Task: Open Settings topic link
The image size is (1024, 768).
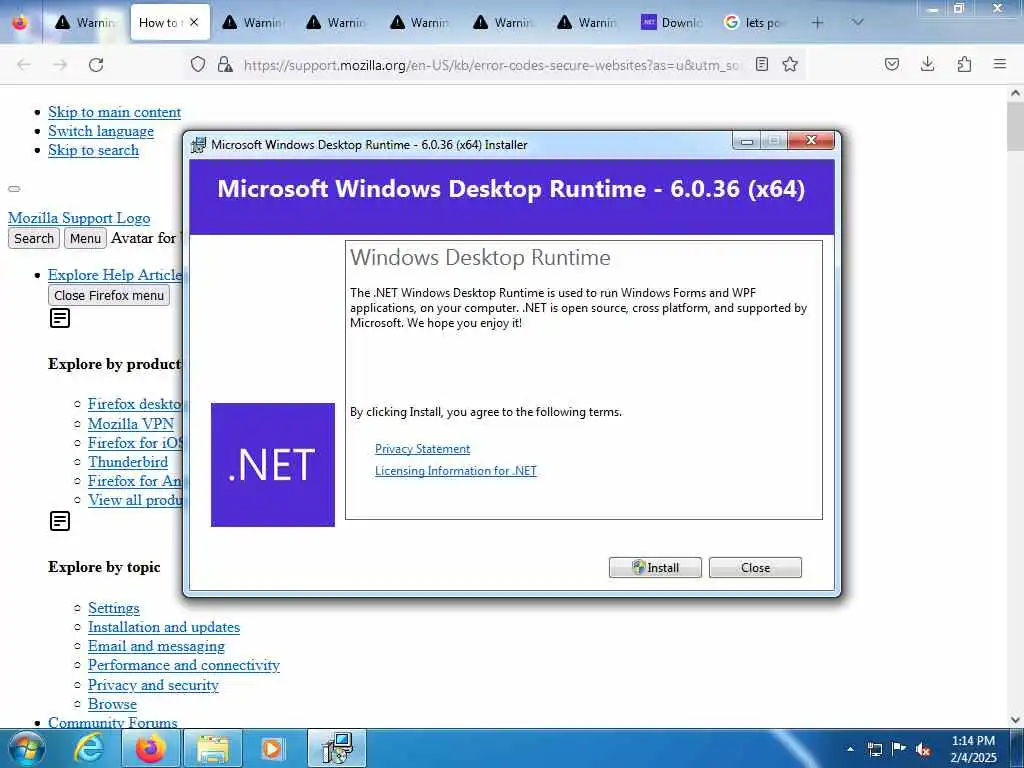Action: 114,608
